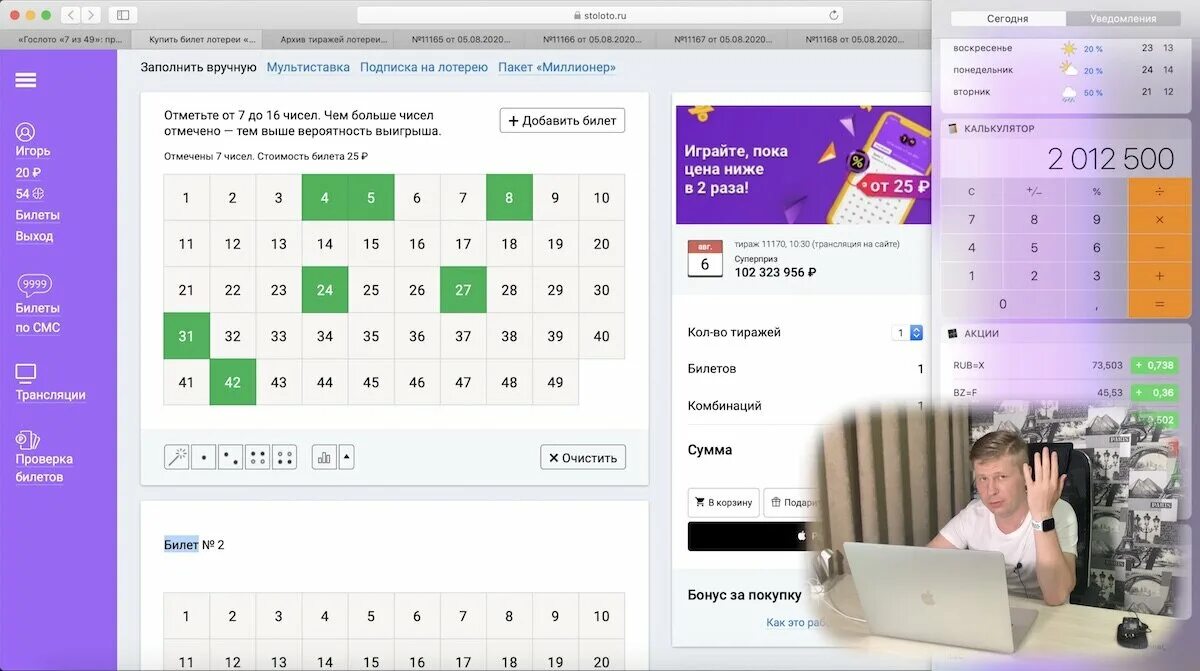Click calculator C clear key
1200x671 pixels.
[971, 191]
